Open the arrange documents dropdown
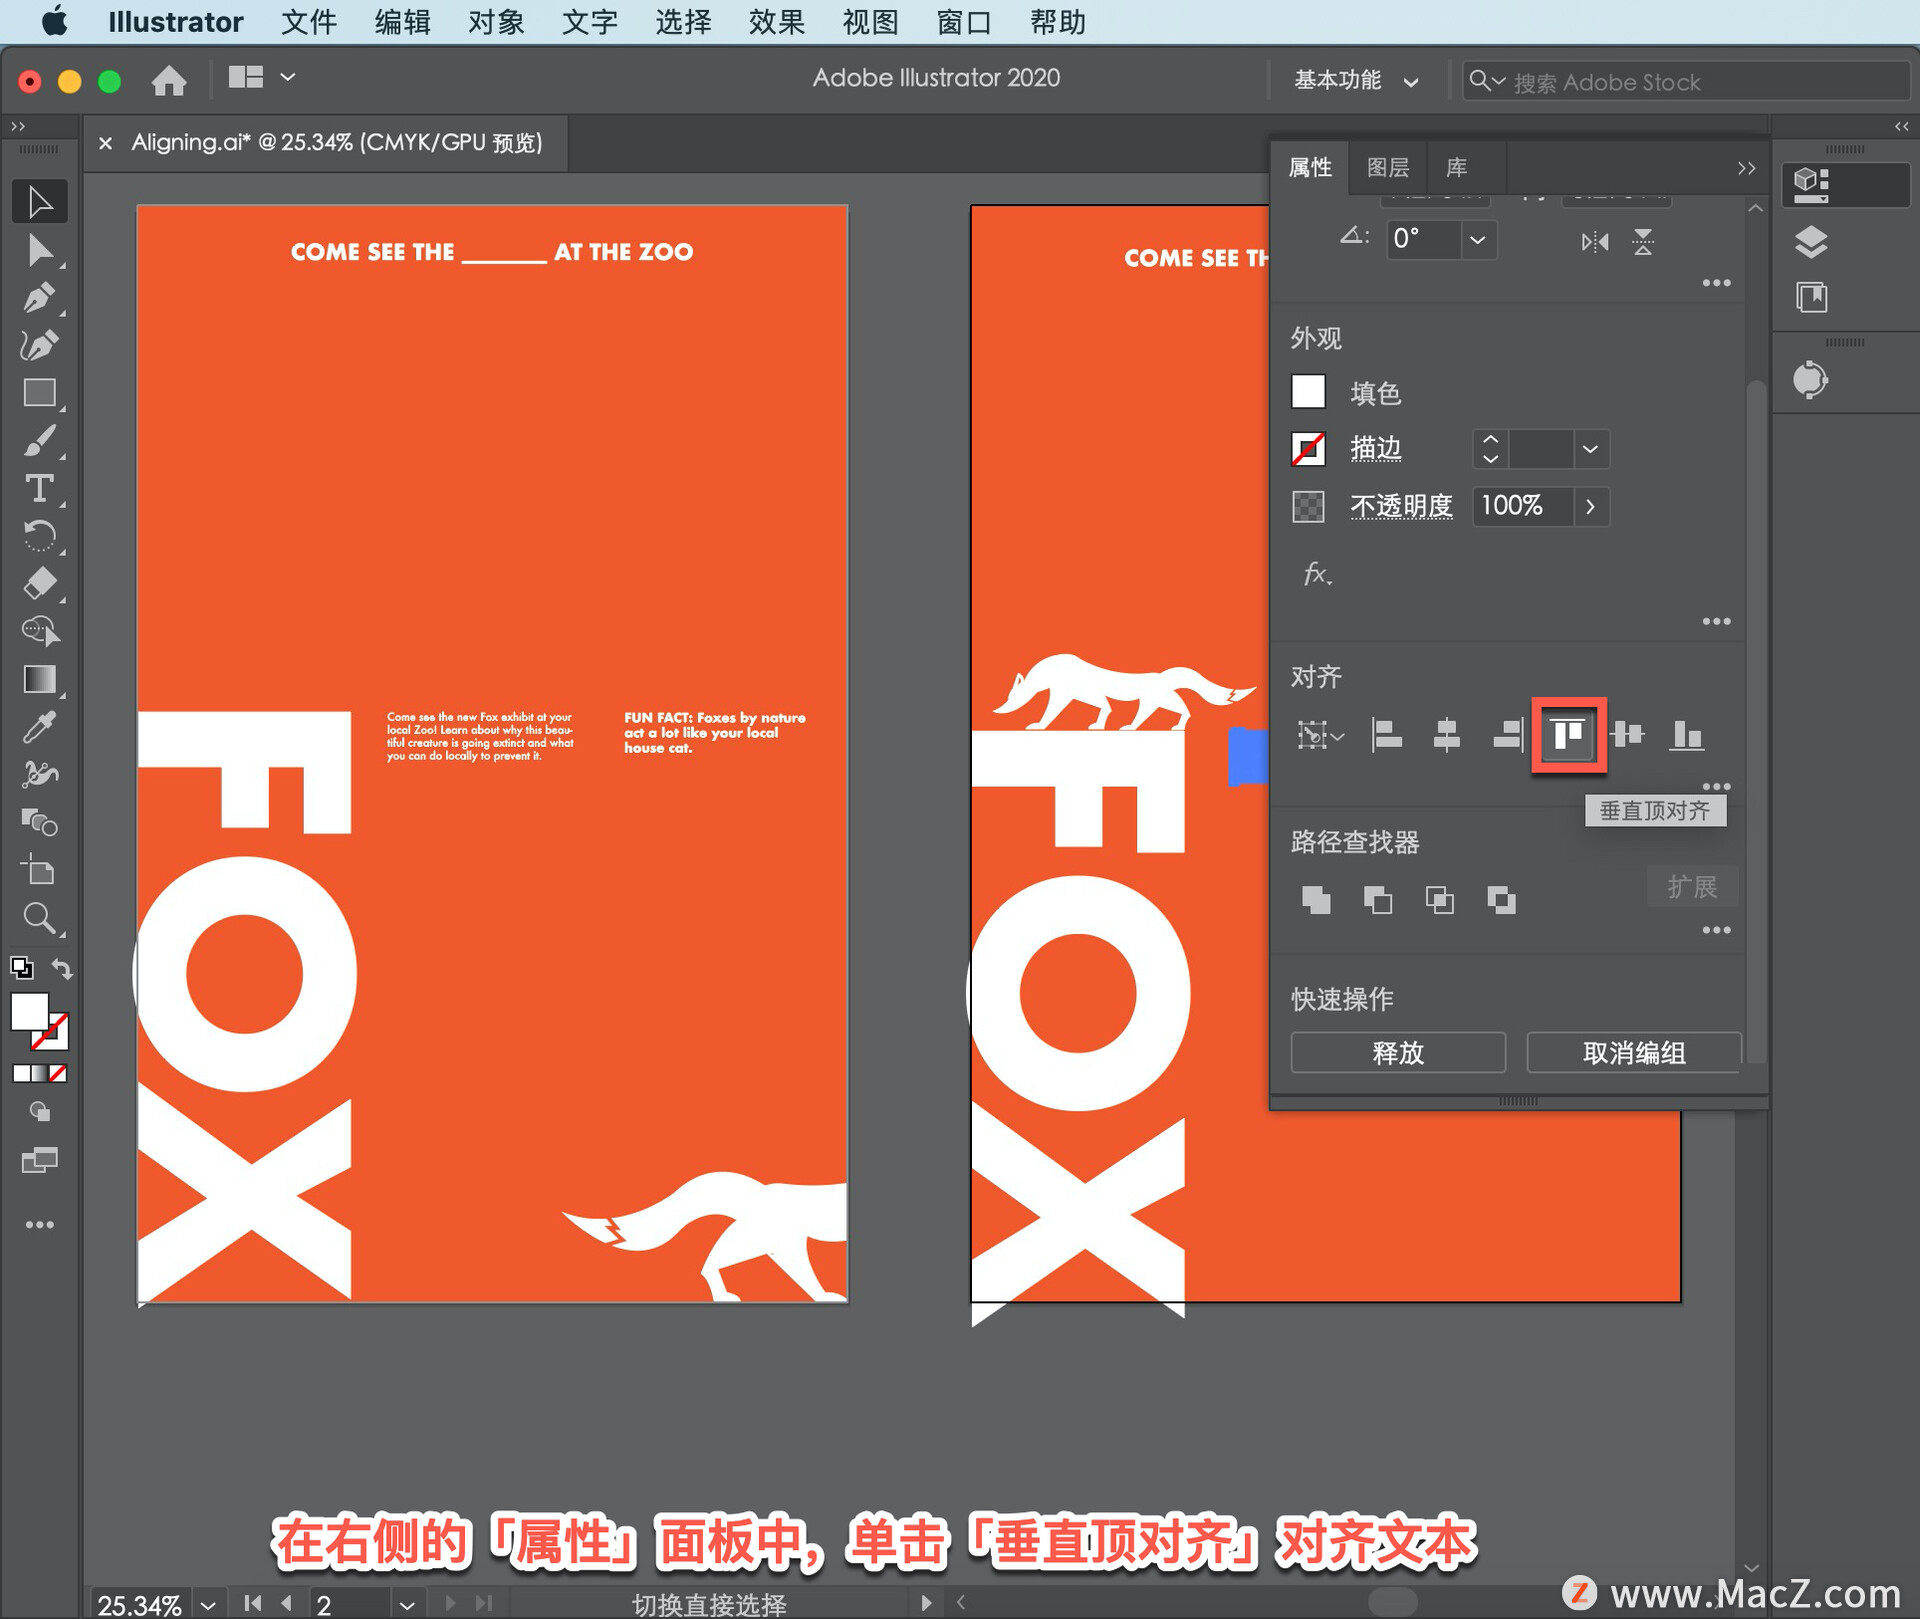1920x1619 pixels. click(x=262, y=77)
